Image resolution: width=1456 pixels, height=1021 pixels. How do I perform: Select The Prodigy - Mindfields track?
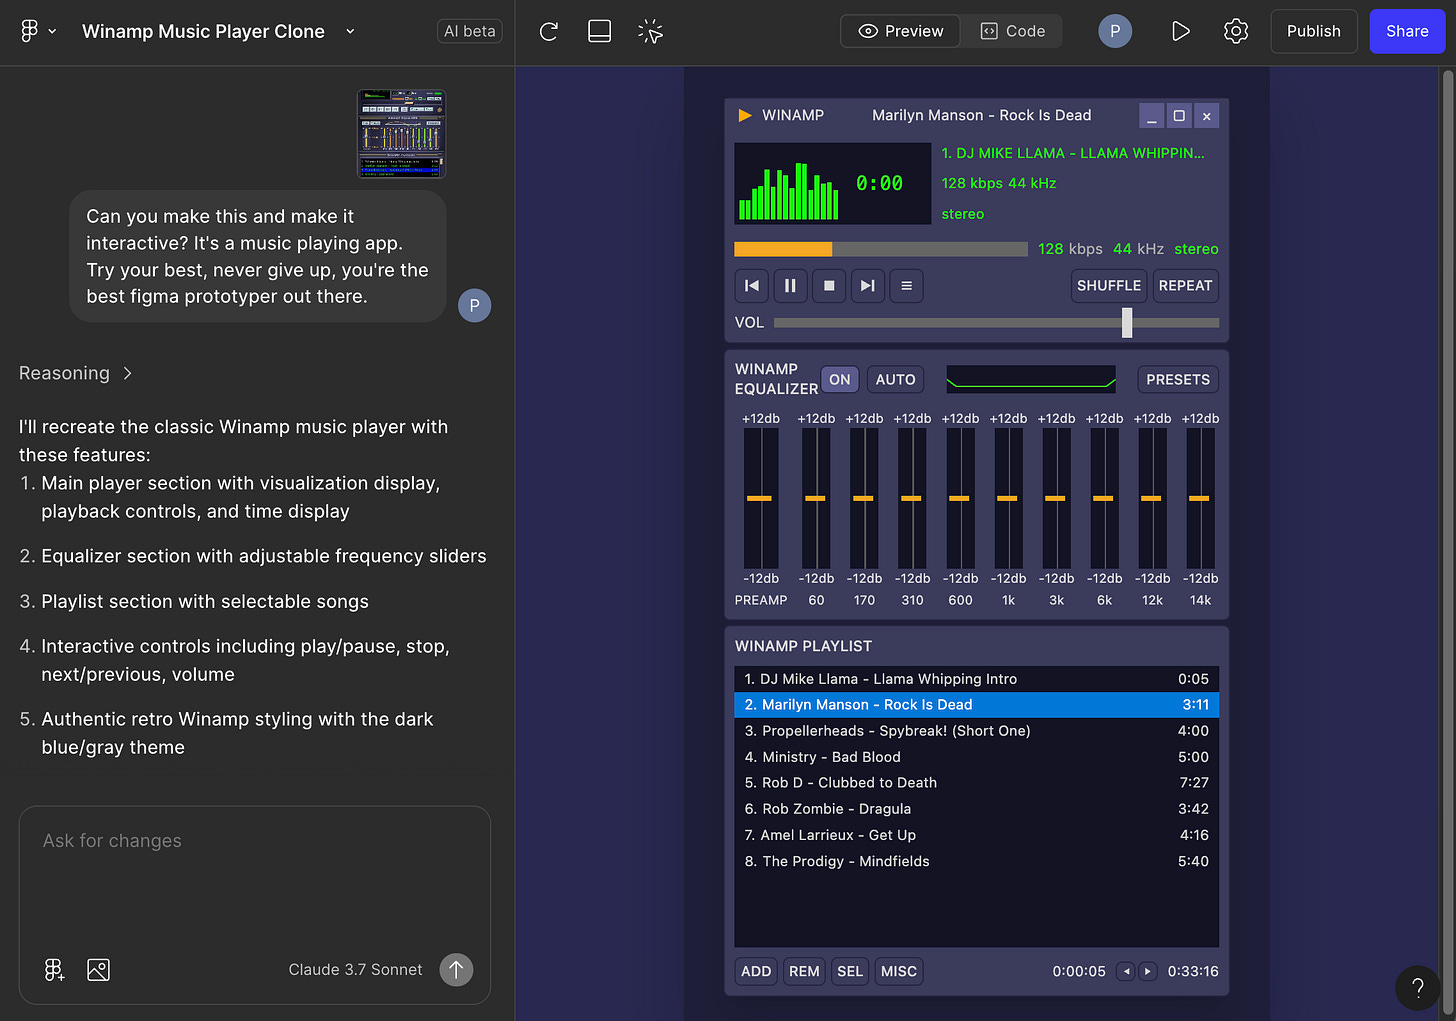tap(976, 861)
